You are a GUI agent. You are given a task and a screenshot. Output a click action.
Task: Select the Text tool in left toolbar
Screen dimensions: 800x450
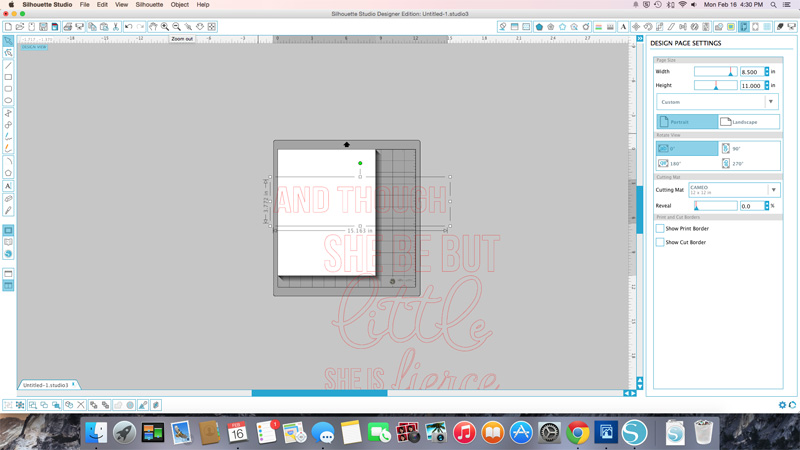click(8, 186)
